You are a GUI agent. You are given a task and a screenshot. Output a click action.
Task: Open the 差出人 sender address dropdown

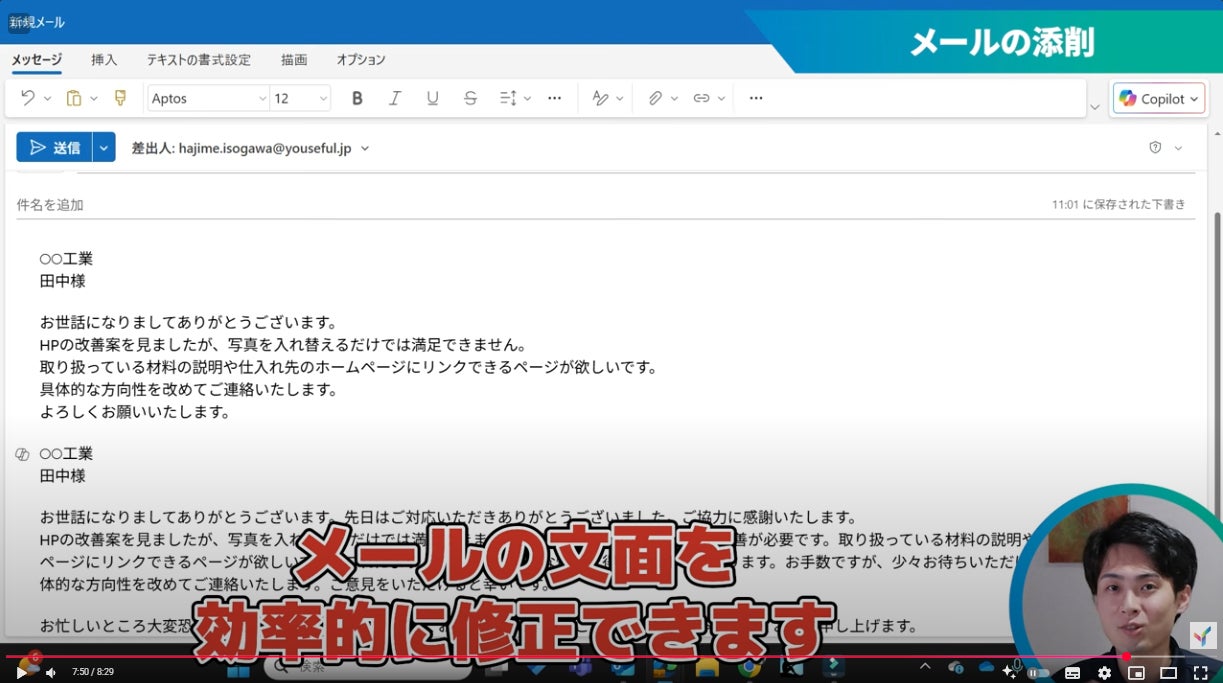pos(364,148)
